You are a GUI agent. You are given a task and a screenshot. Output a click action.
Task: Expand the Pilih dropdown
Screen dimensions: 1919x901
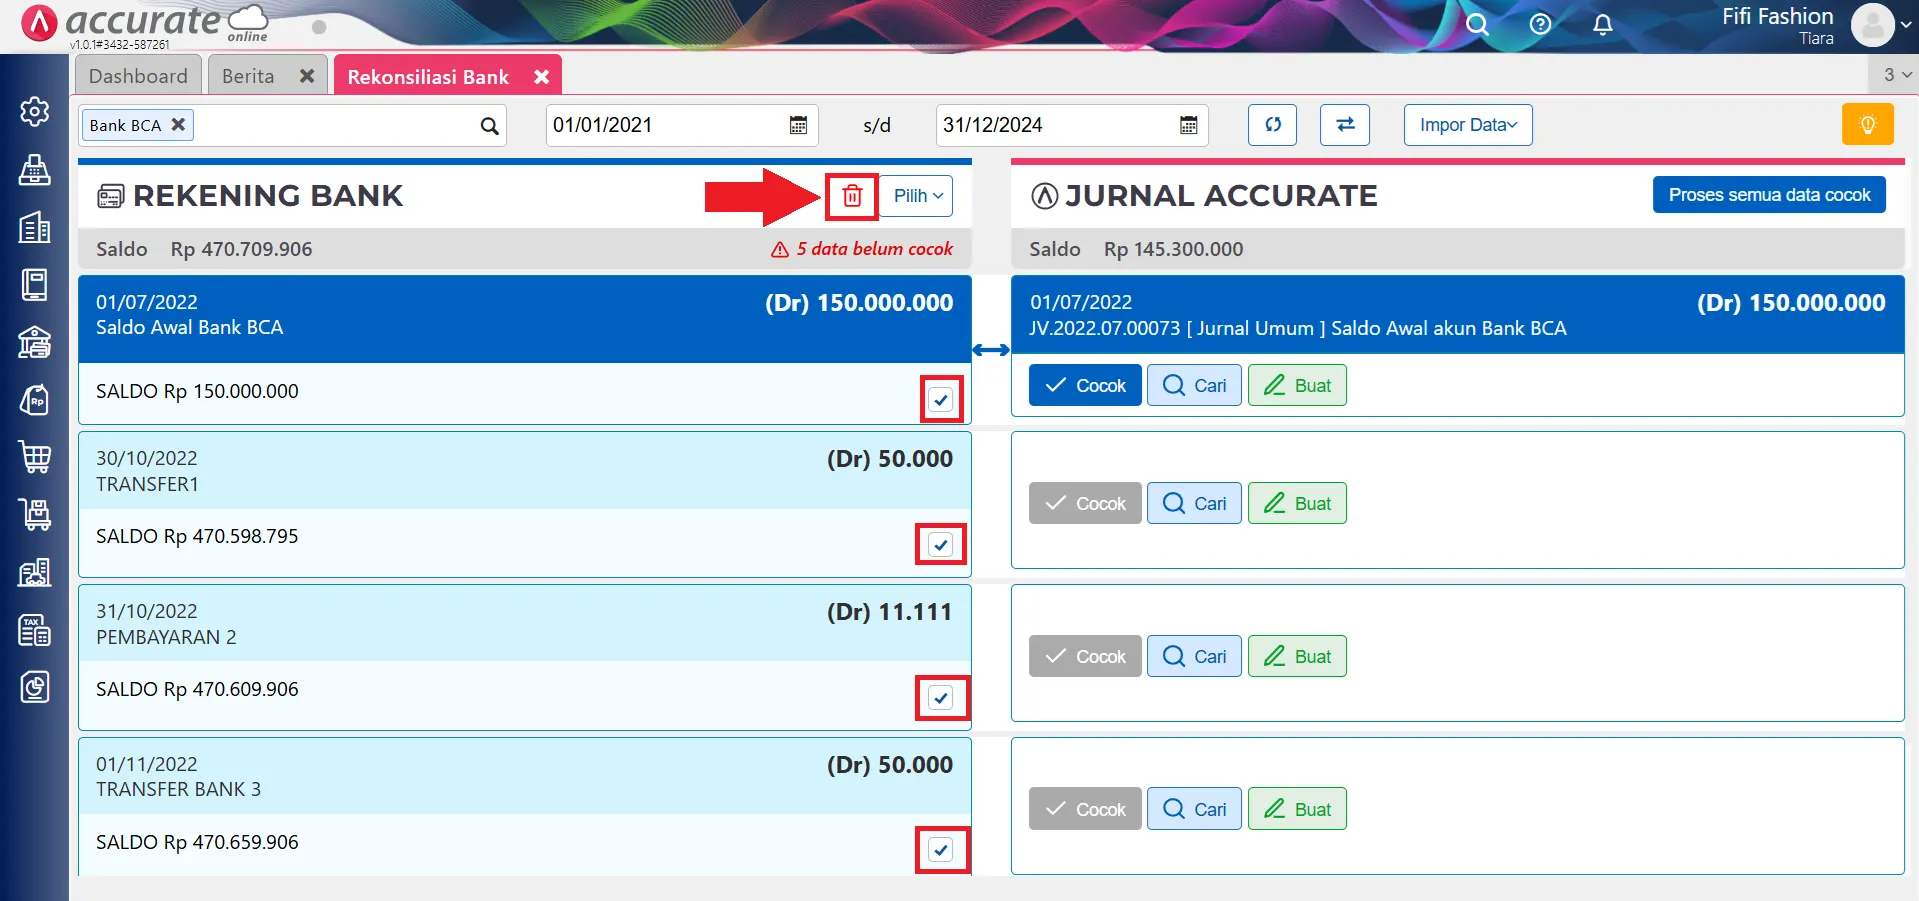917,196
